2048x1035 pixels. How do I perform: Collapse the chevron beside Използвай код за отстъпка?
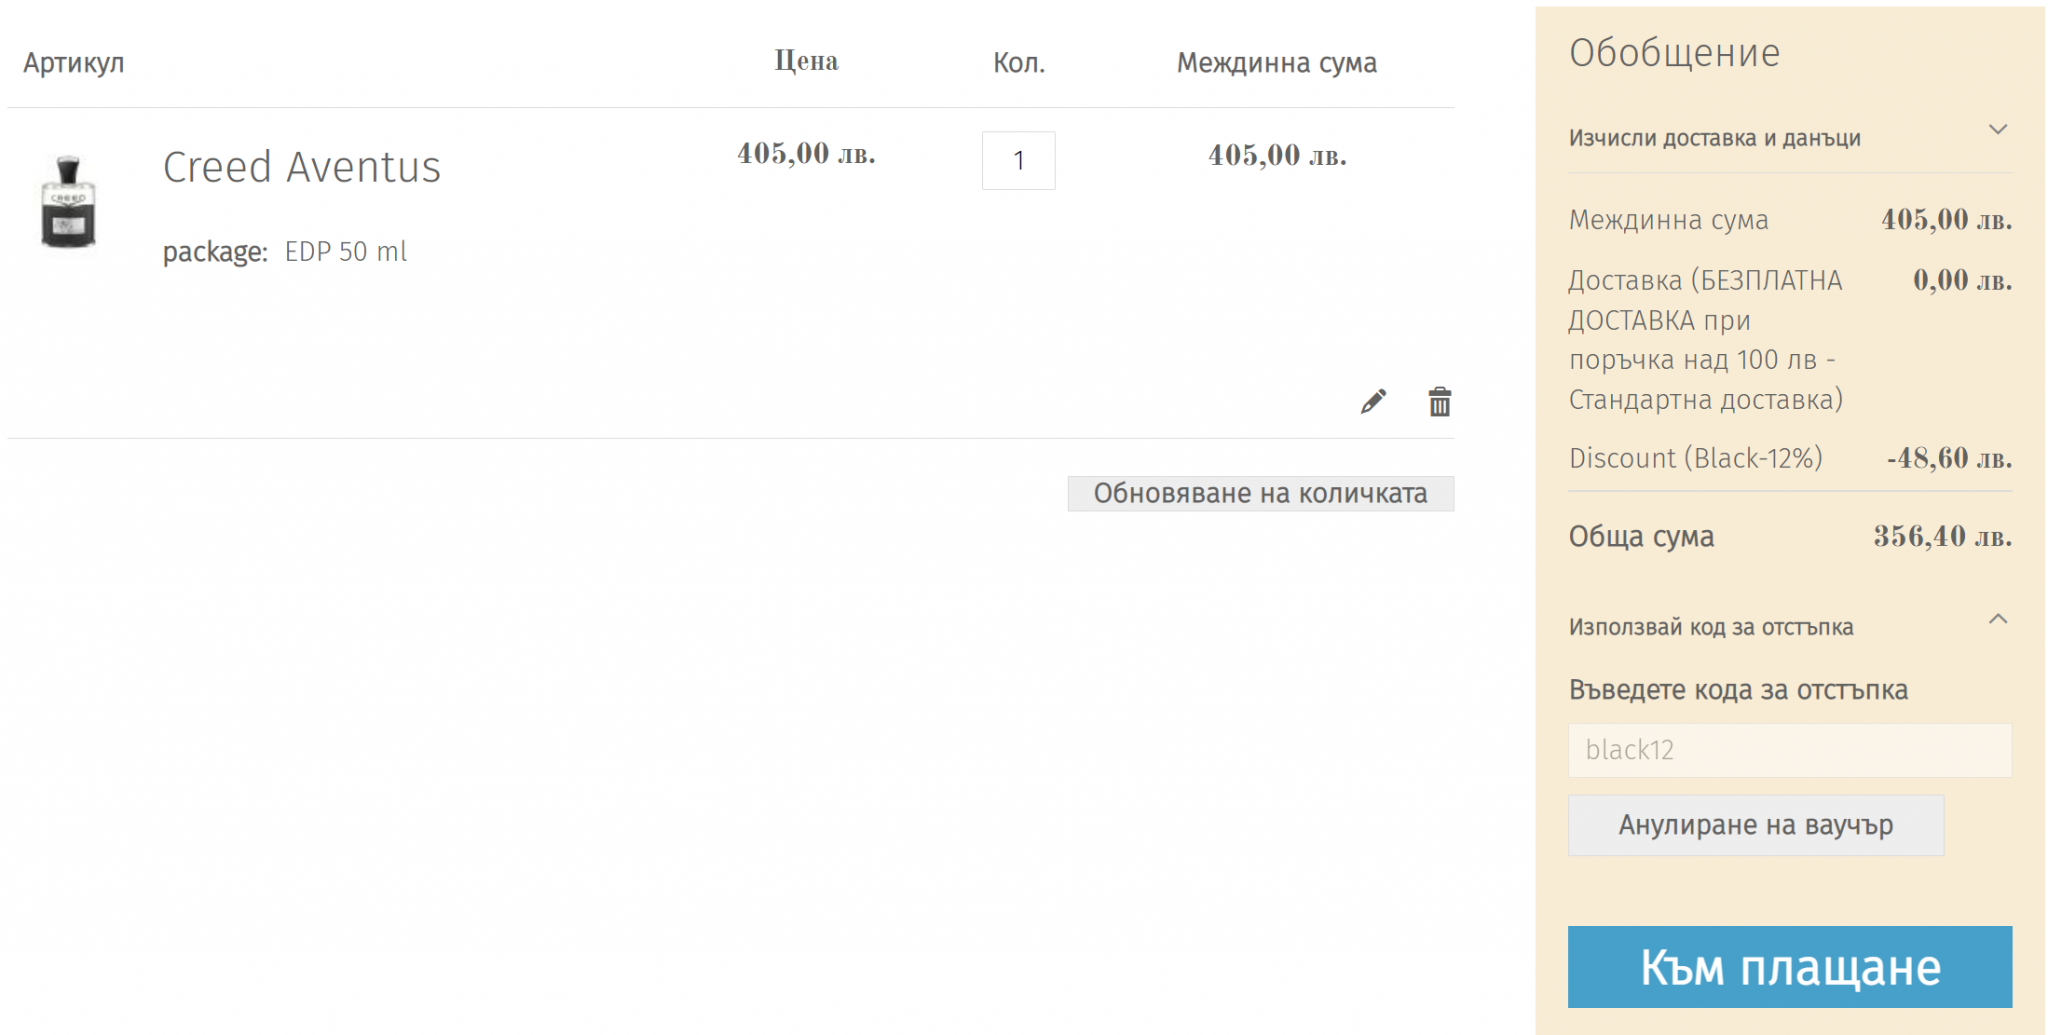click(1997, 620)
